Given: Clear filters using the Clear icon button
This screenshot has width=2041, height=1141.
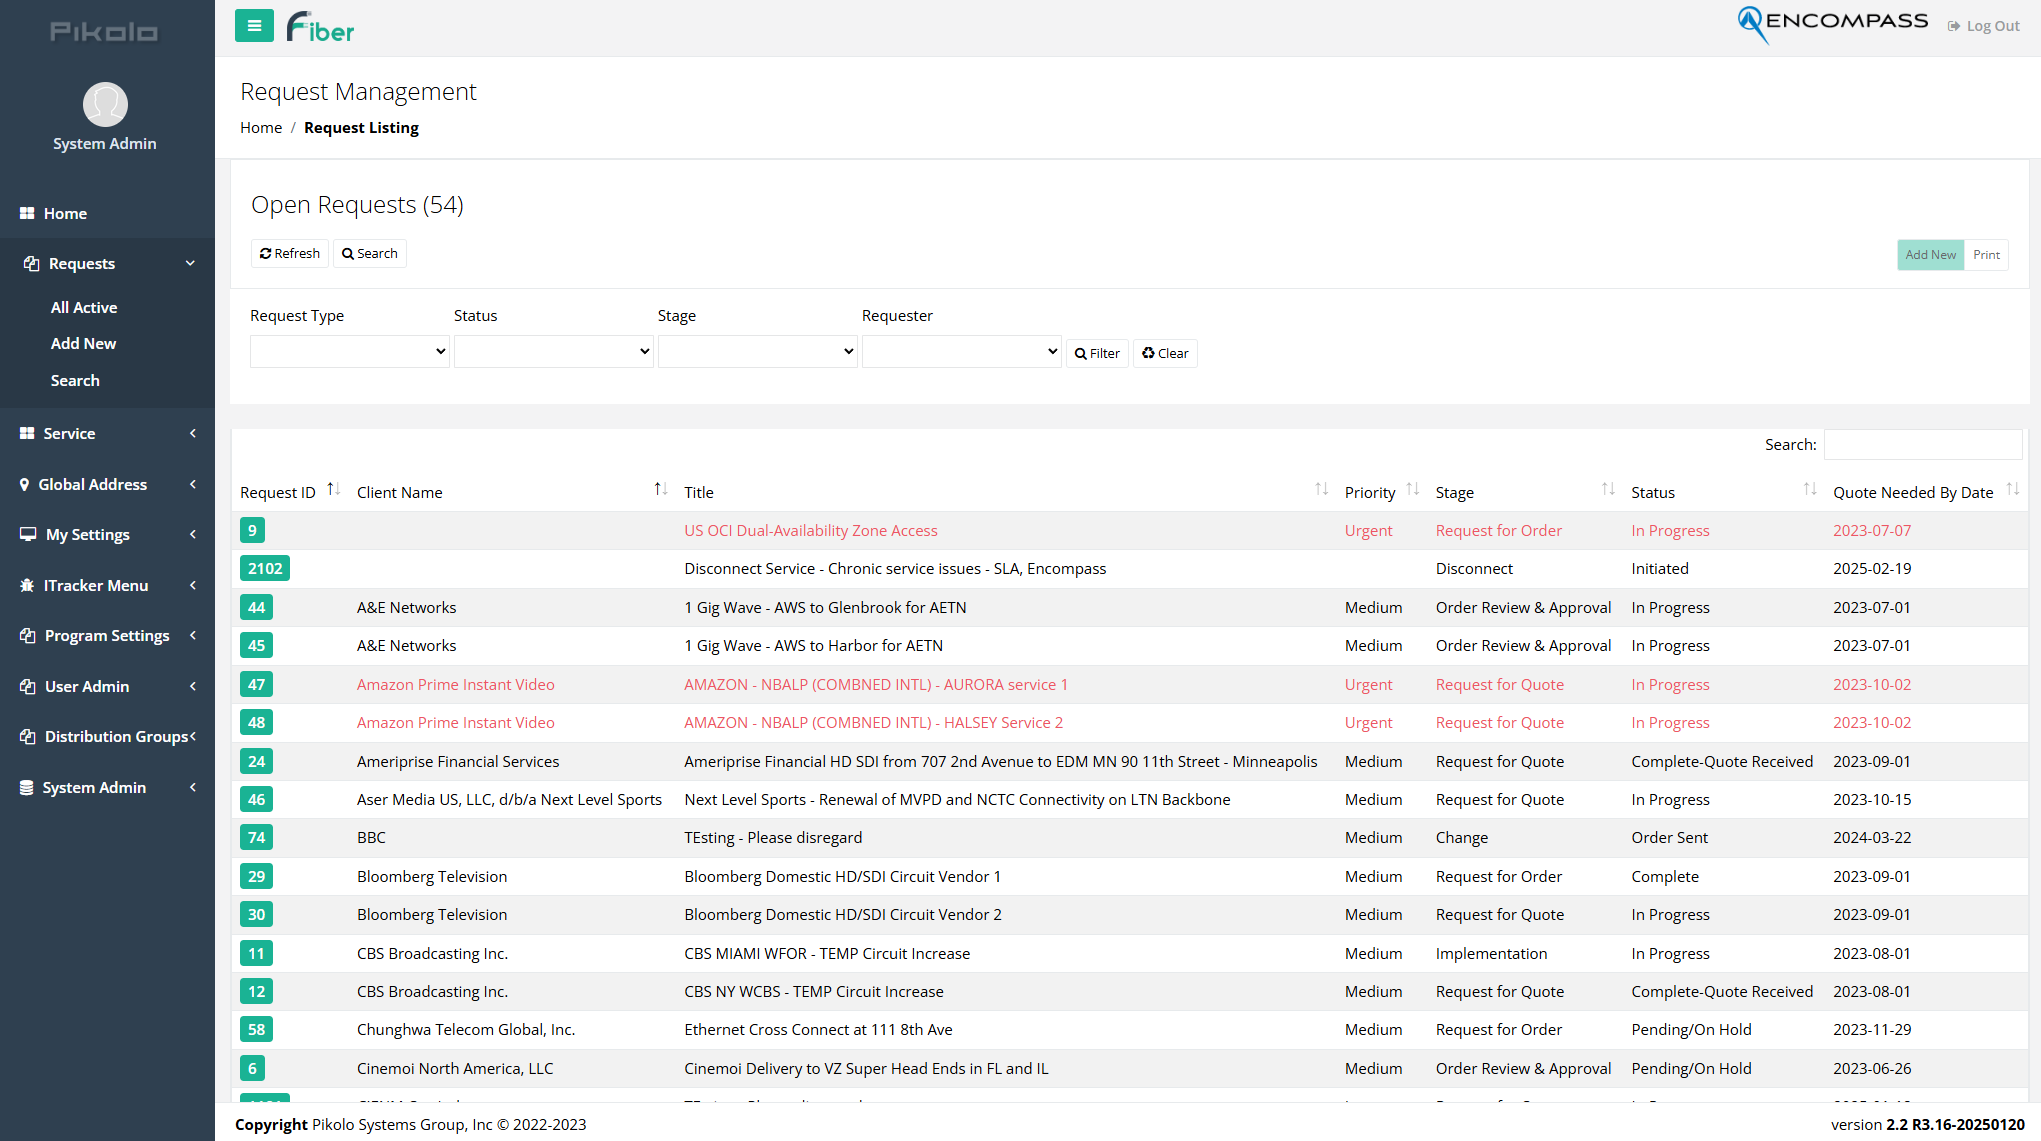Looking at the screenshot, I should [1165, 353].
